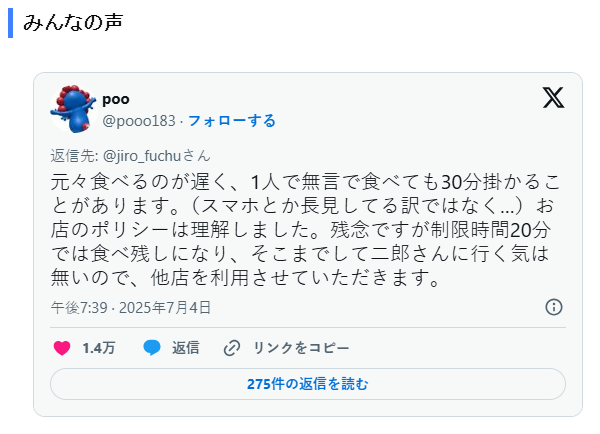Like the tweet with the heart icon
This screenshot has width=600, height=434.
pyautogui.click(x=62, y=348)
